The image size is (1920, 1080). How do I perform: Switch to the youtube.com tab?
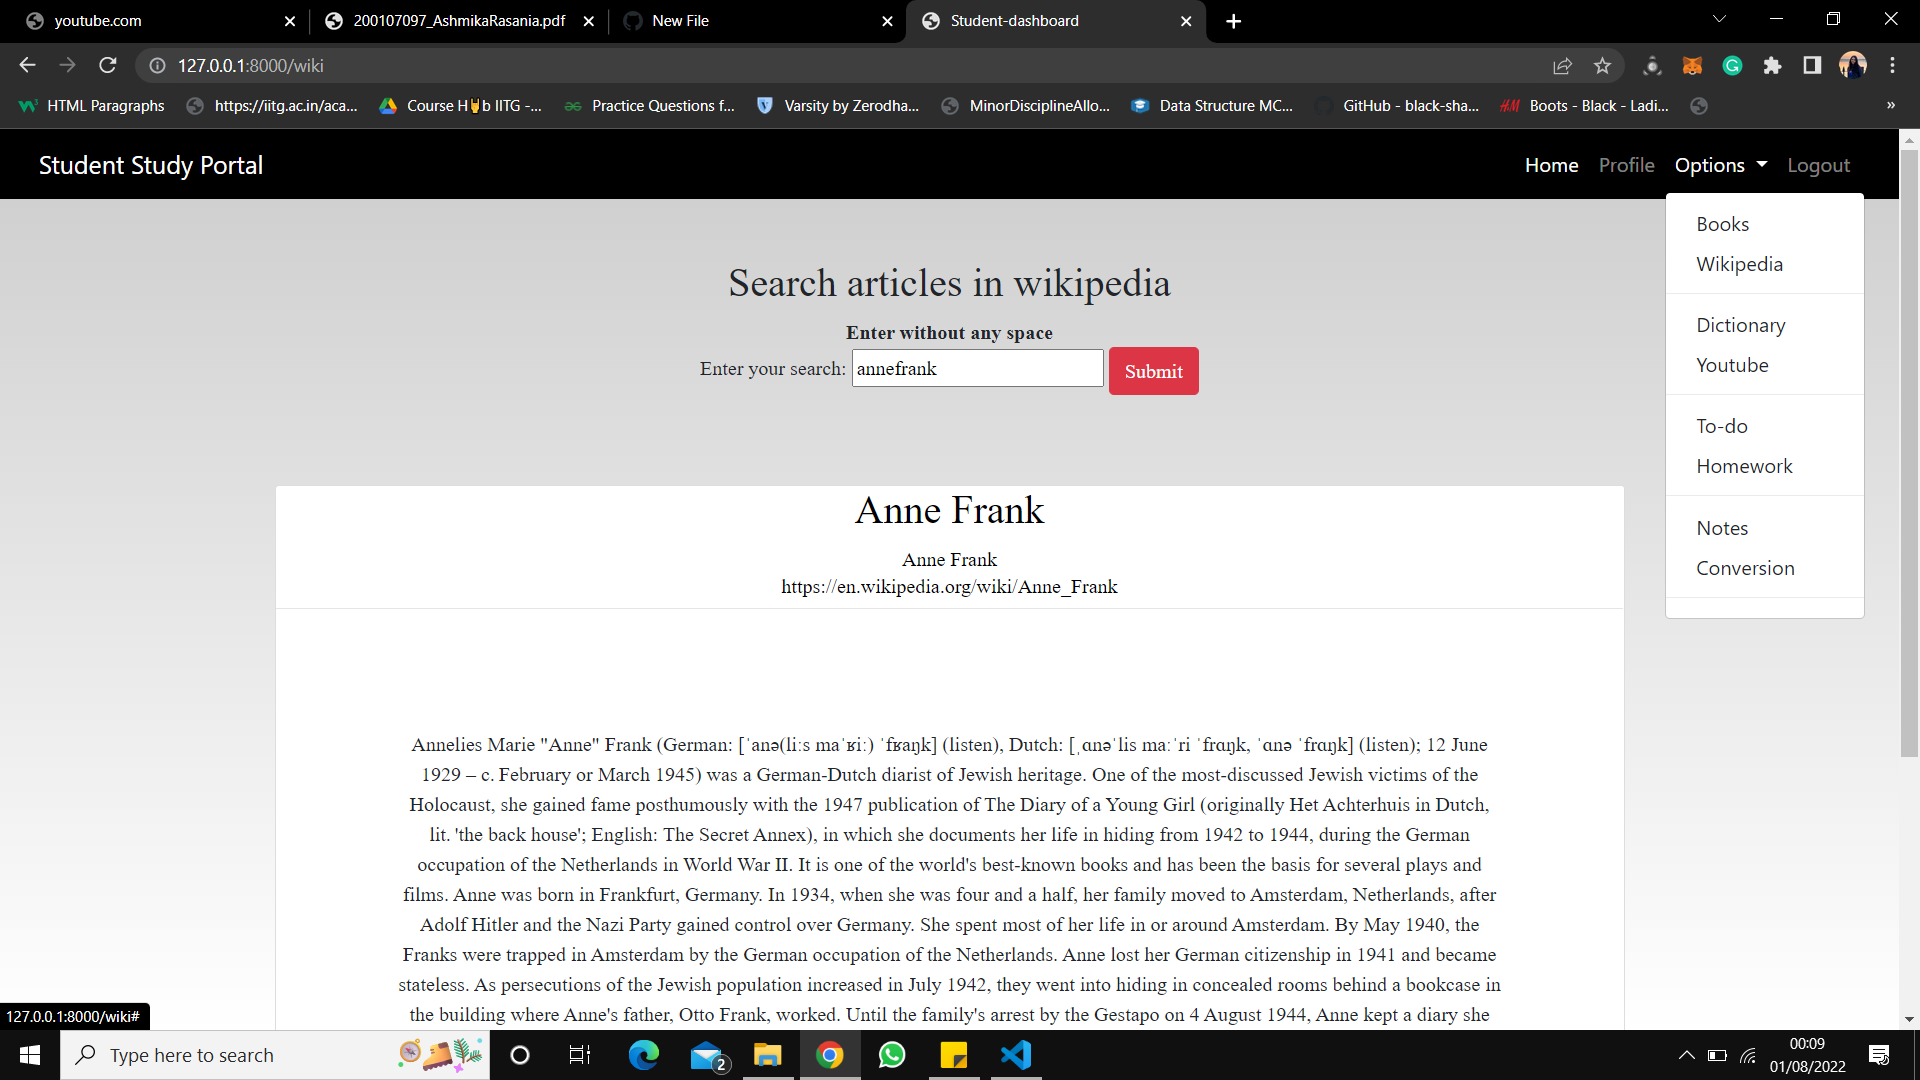coord(150,21)
